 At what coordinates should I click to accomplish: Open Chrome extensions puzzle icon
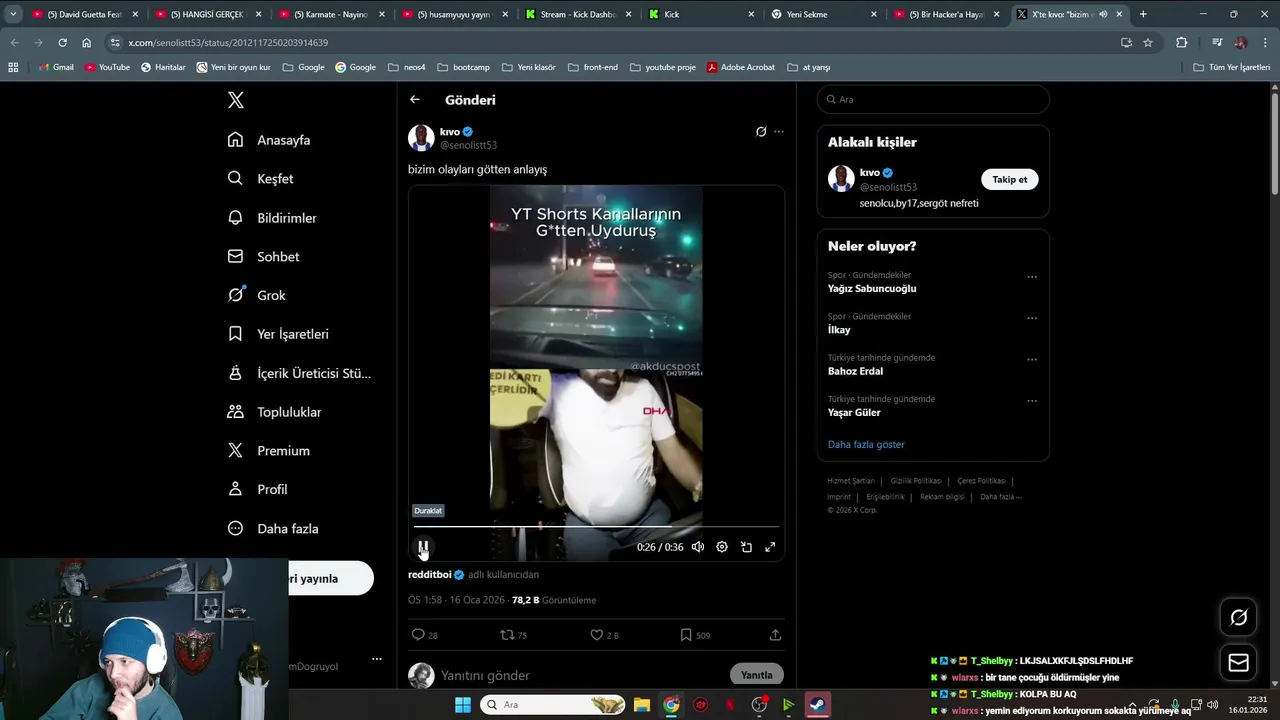tap(1181, 43)
